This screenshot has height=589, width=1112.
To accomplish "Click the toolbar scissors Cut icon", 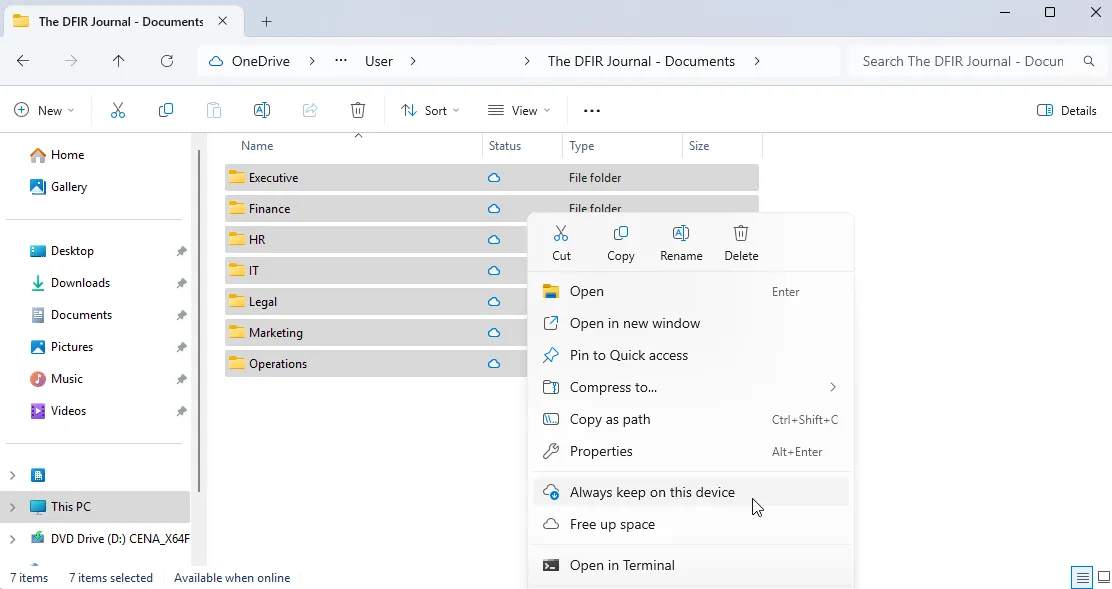I will pos(118,110).
